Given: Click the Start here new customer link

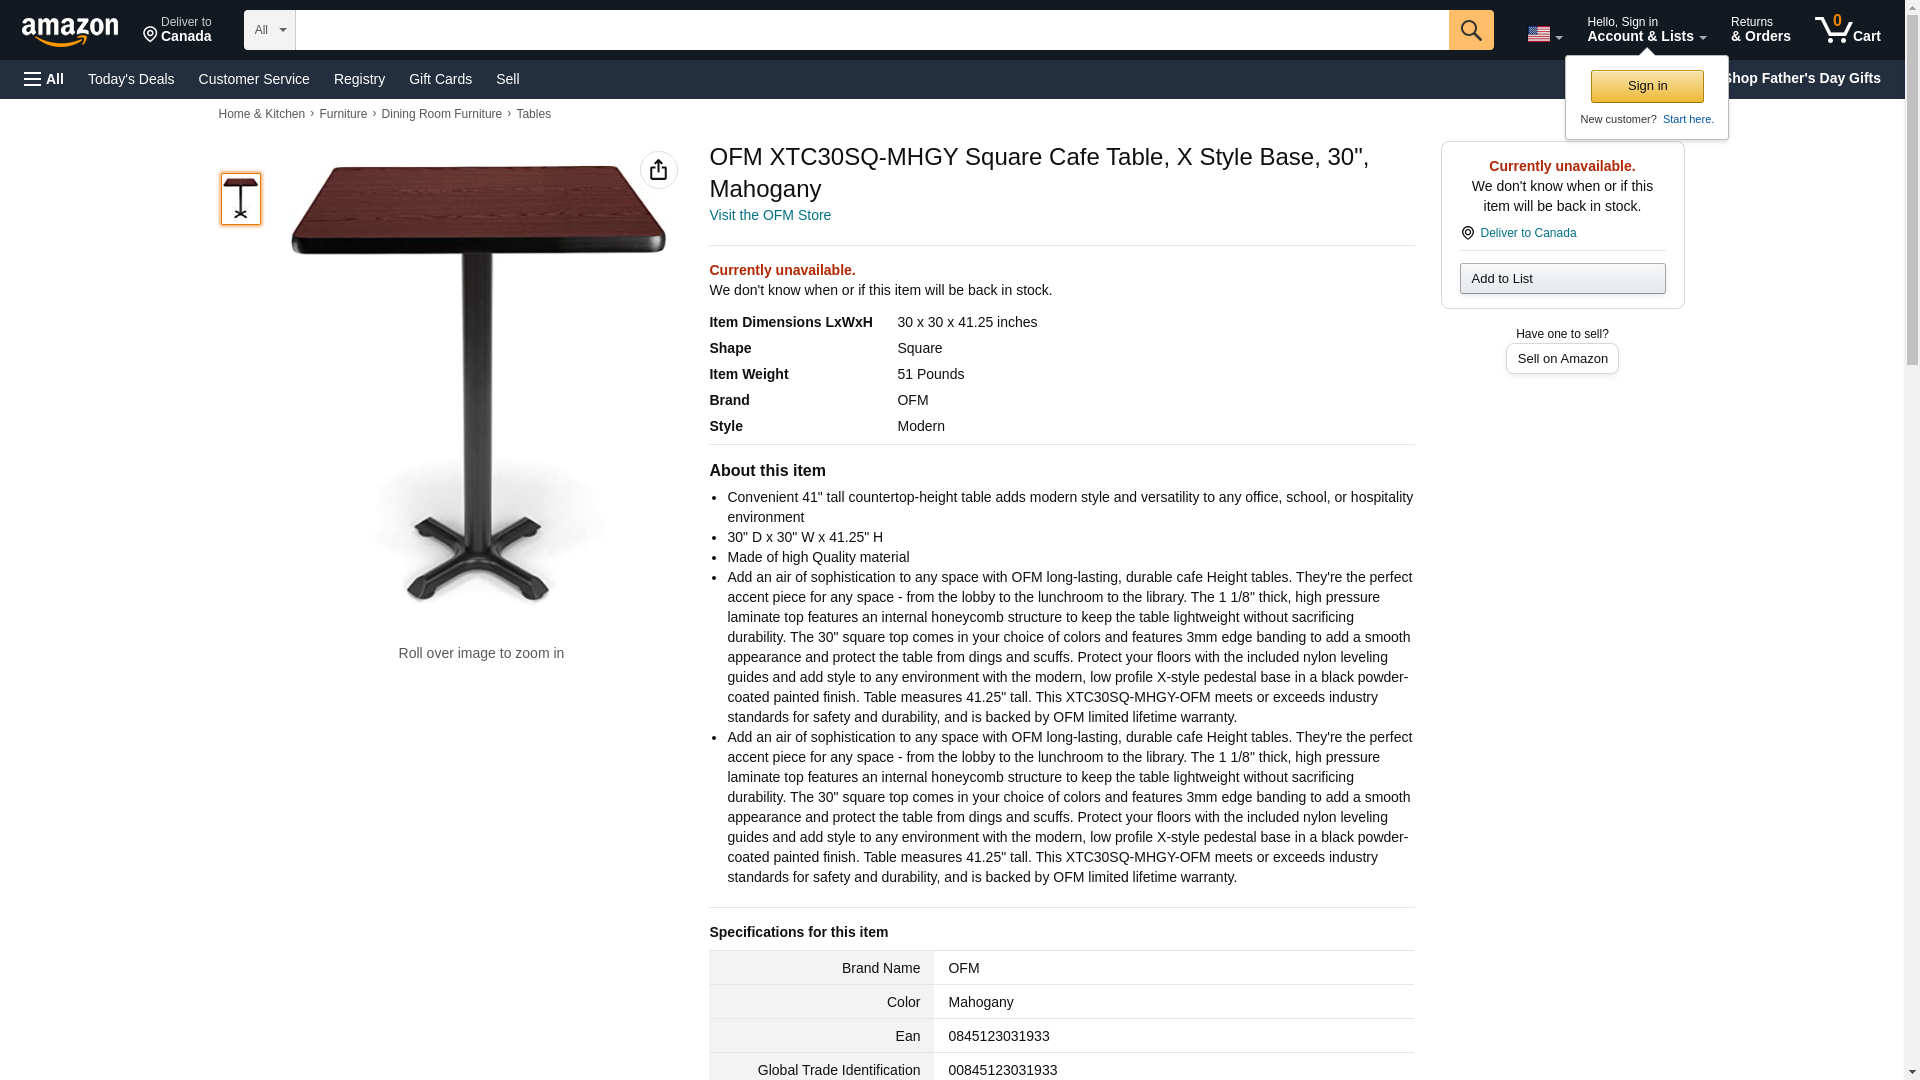Looking at the screenshot, I should click(x=1687, y=119).
